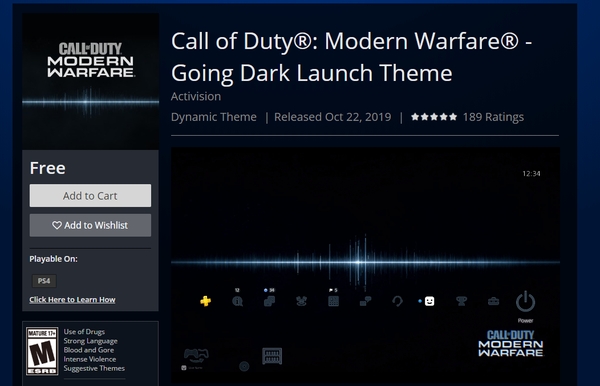Click the trophies cup icon in preview

(461, 301)
